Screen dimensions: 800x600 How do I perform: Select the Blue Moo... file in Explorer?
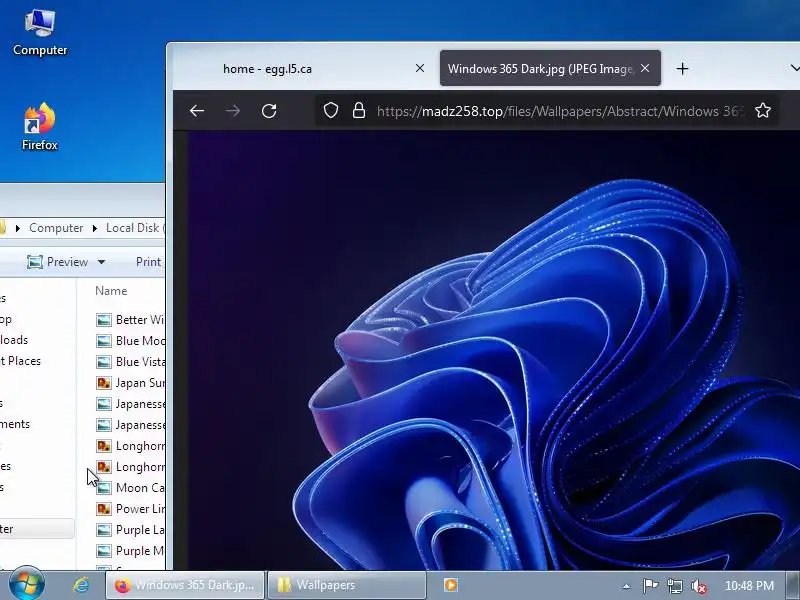coord(130,341)
